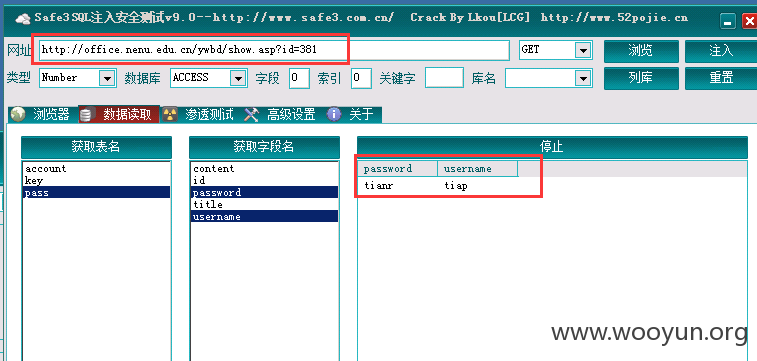Click the tianr result cell
Viewport: 757px width, 361px height.
point(379,185)
